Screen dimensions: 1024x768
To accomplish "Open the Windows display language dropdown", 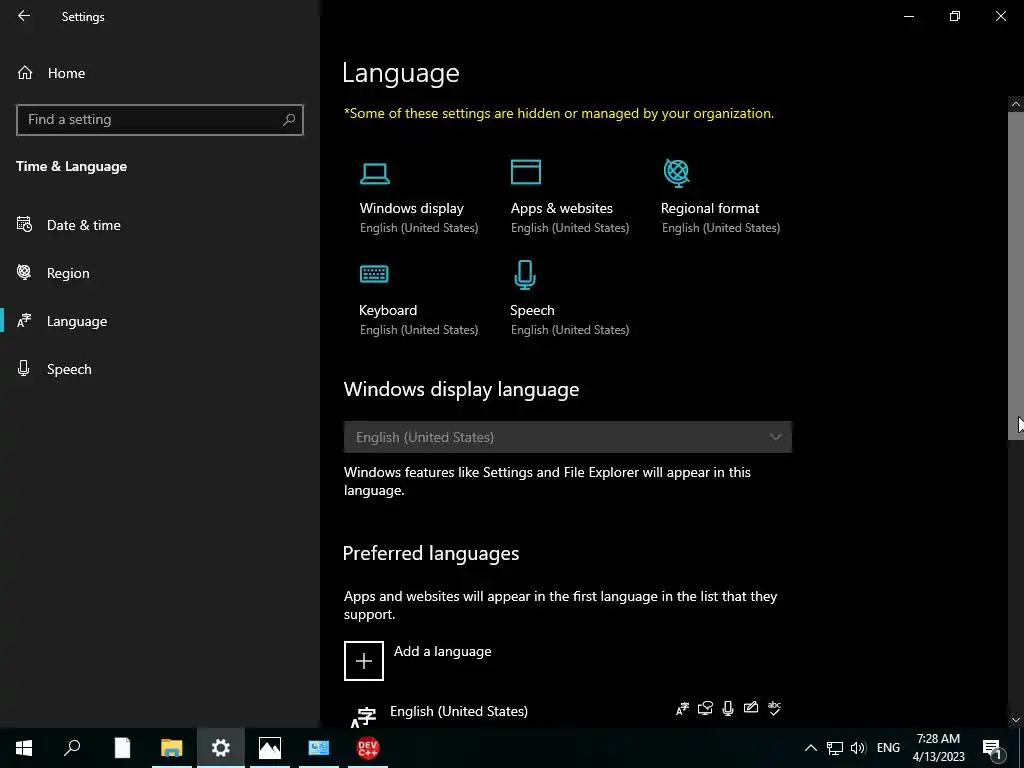I will (568, 437).
